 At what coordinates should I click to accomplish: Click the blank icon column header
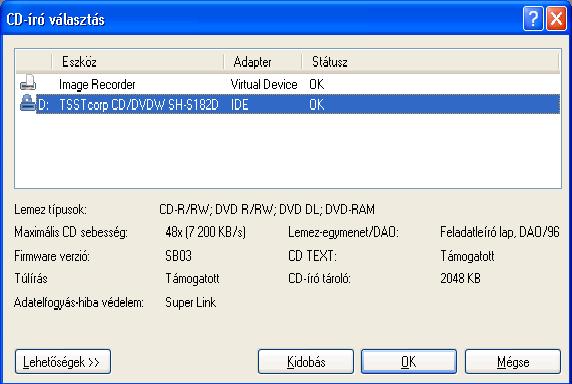tap(34, 62)
